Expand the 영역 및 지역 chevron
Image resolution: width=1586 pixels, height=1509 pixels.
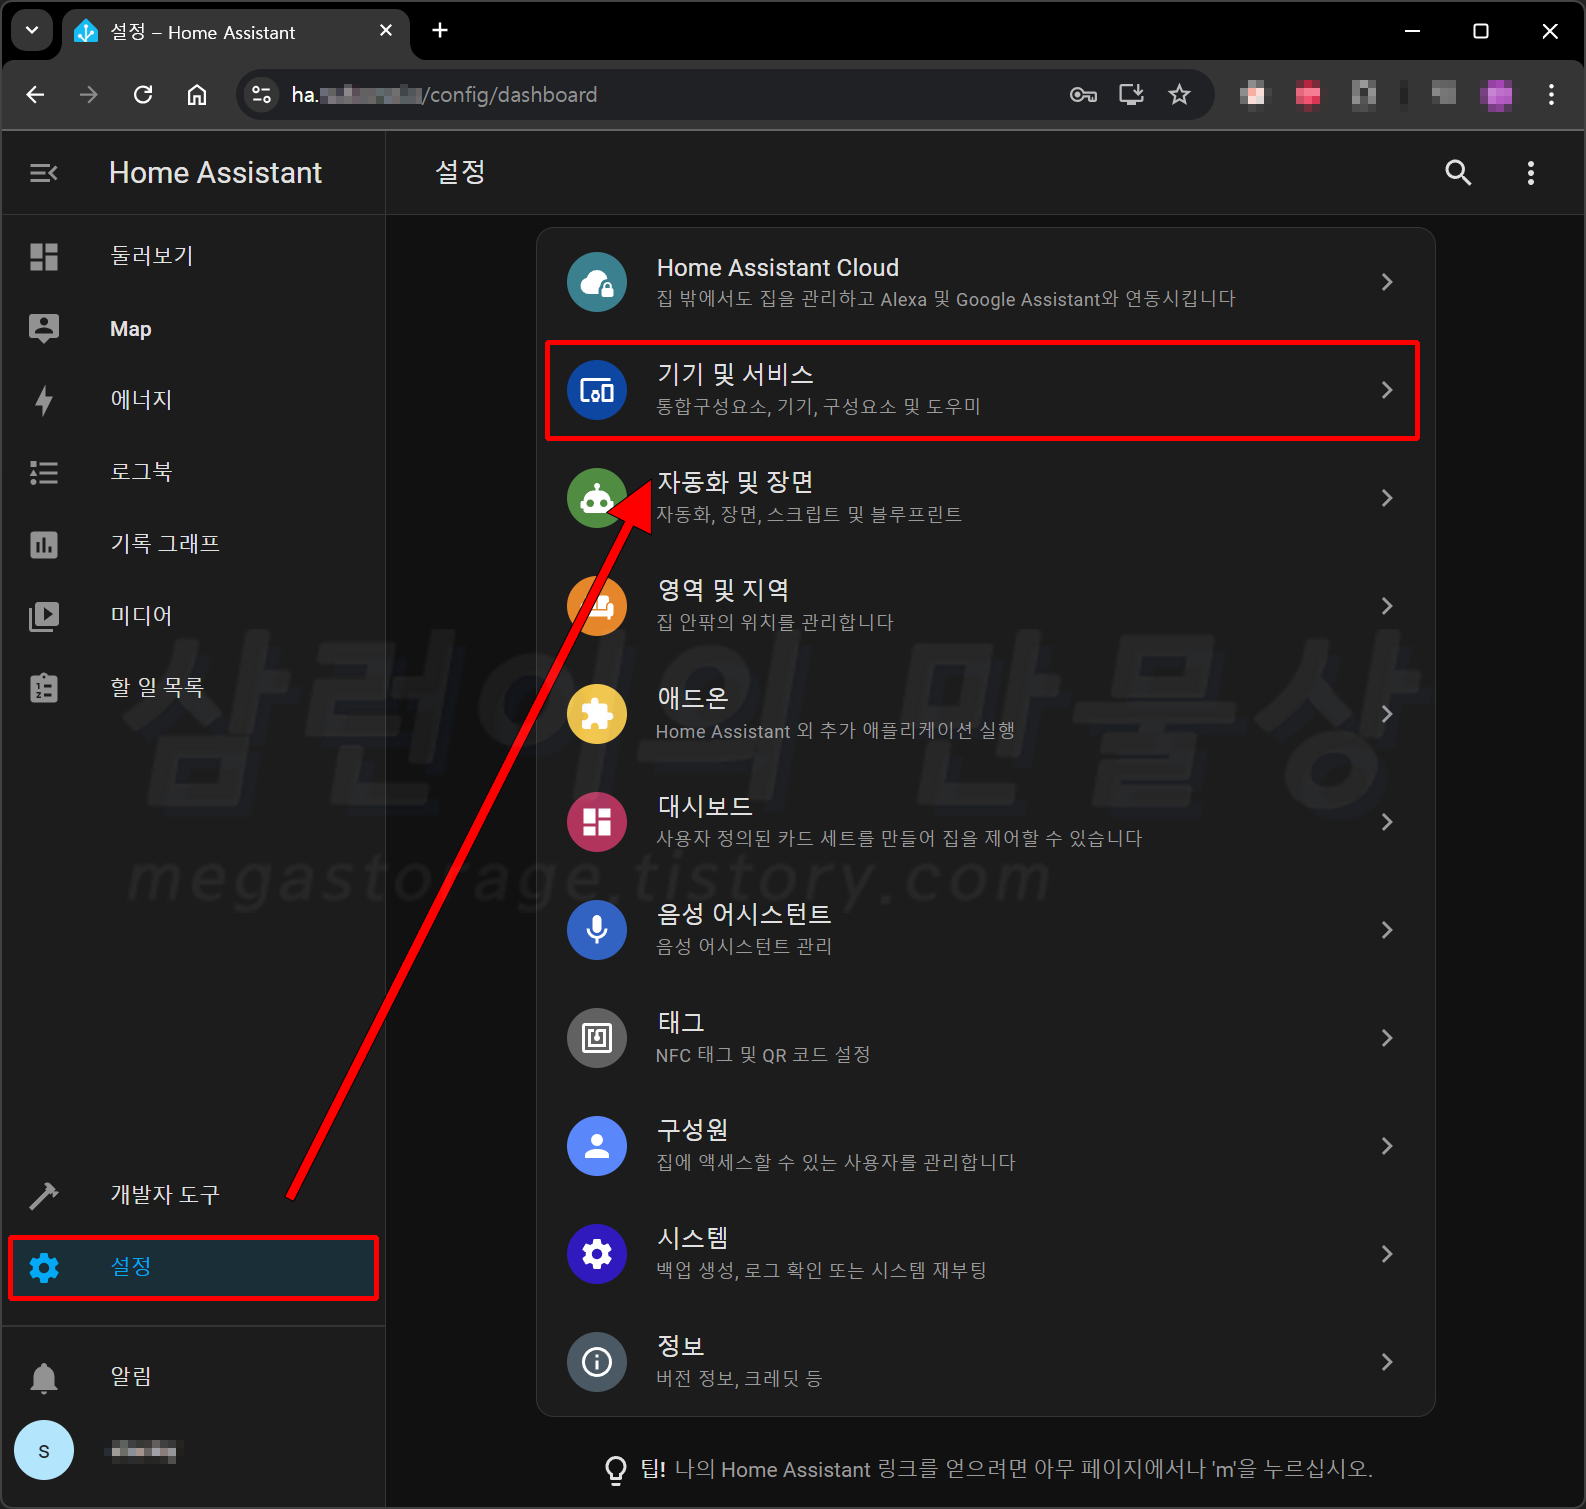1387,606
